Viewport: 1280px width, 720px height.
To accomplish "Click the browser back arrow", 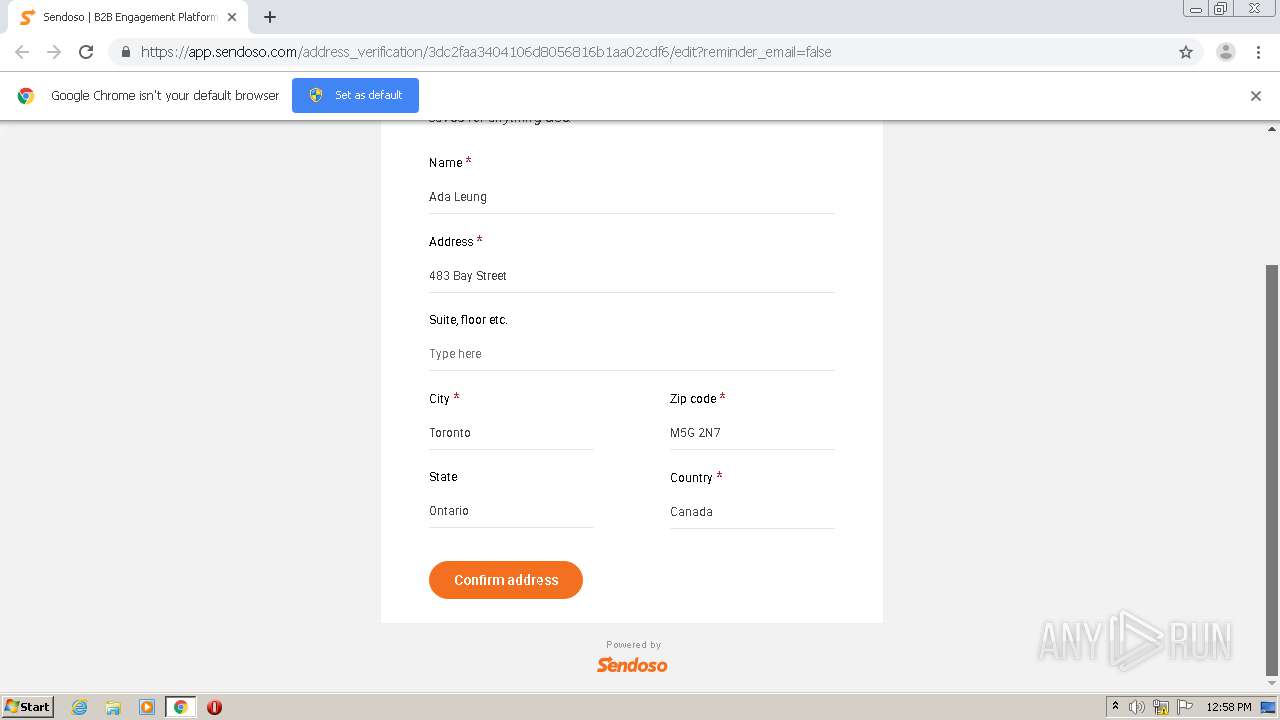I will (x=22, y=52).
